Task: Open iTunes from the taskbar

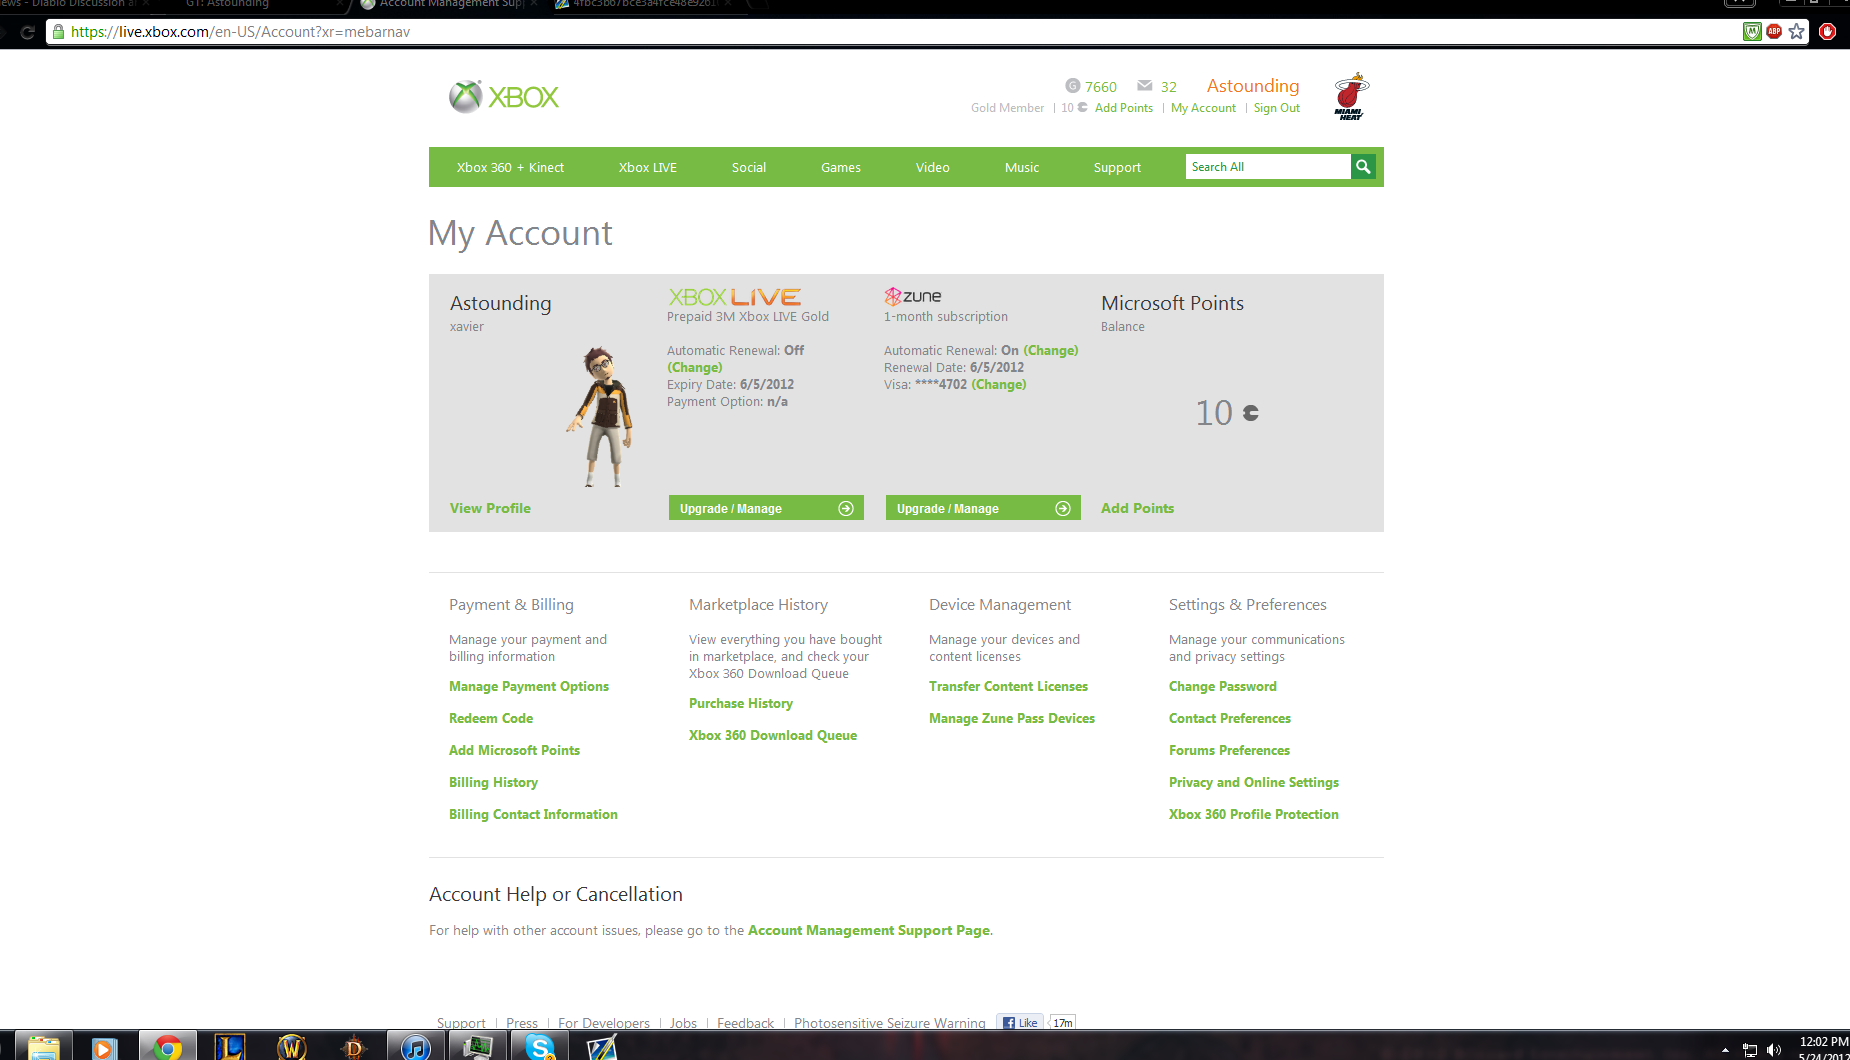Action: click(x=416, y=1046)
